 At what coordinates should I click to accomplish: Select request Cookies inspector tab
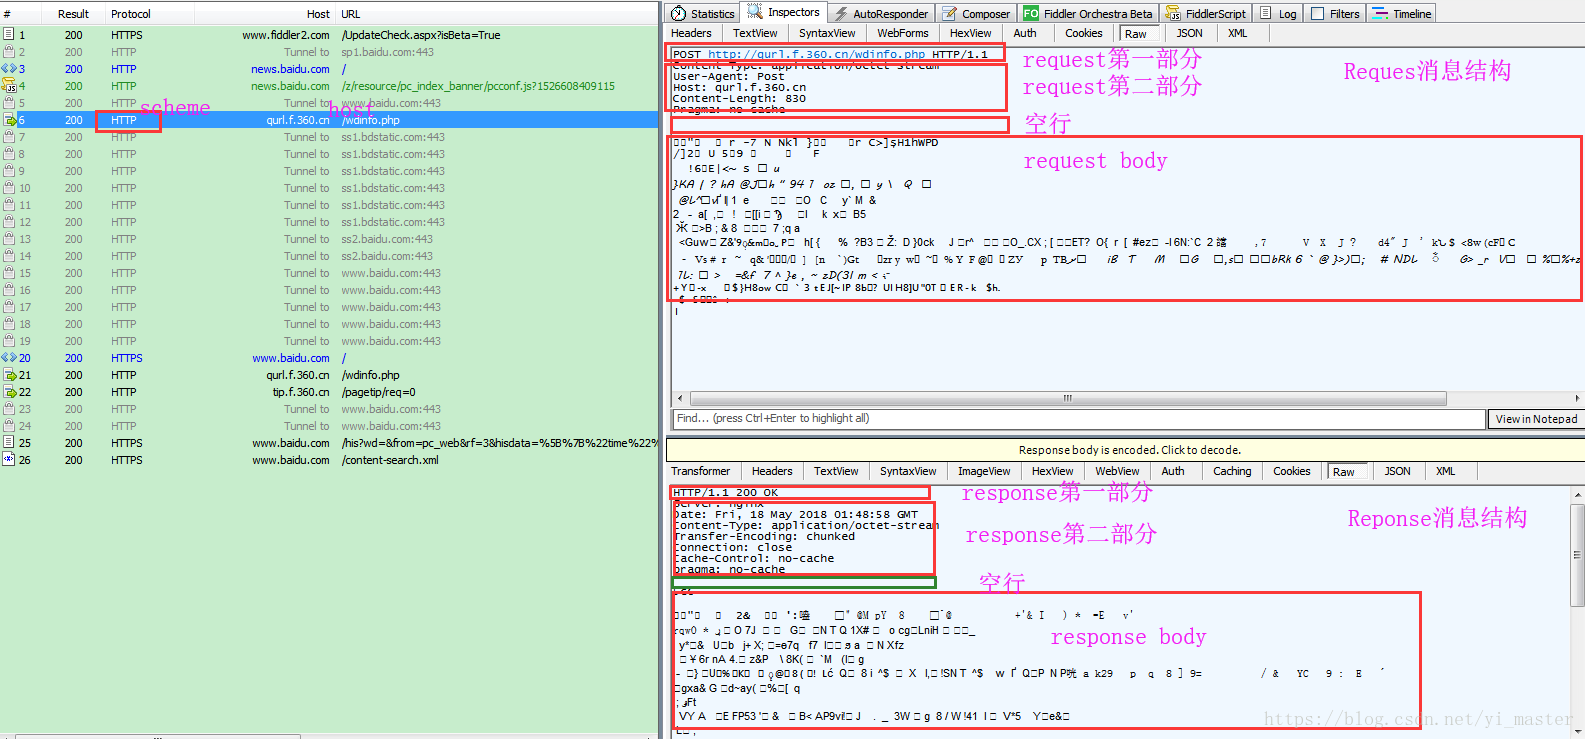(x=1084, y=33)
